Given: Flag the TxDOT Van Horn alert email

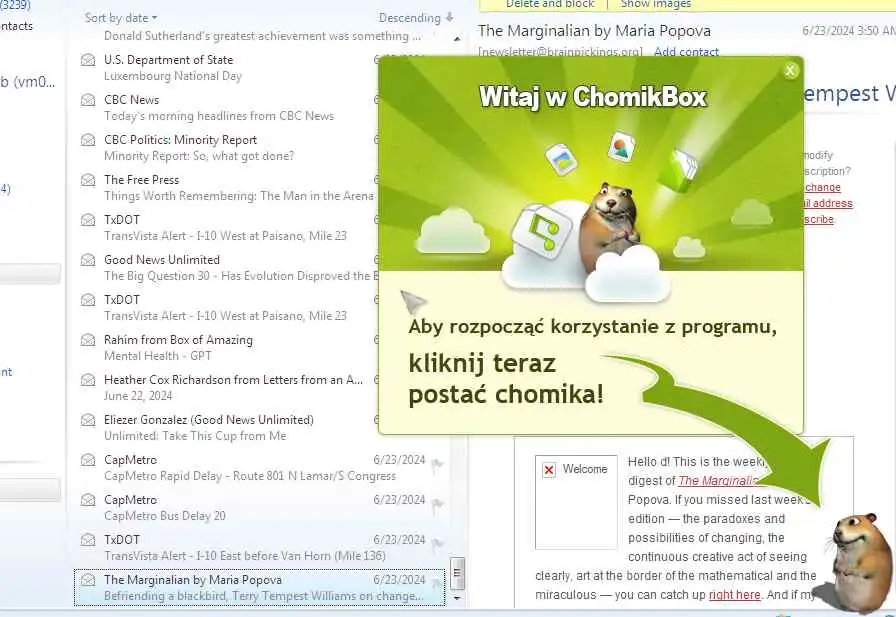Looking at the screenshot, I should 437,546.
